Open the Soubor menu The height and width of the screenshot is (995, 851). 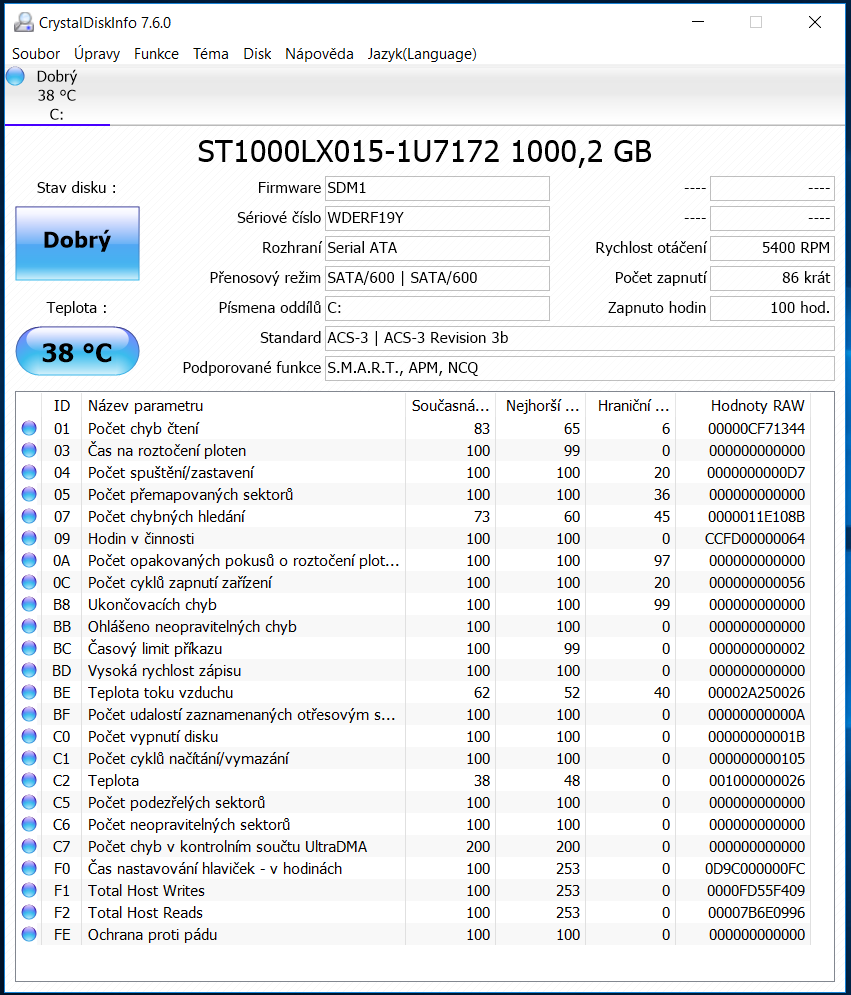(x=36, y=54)
